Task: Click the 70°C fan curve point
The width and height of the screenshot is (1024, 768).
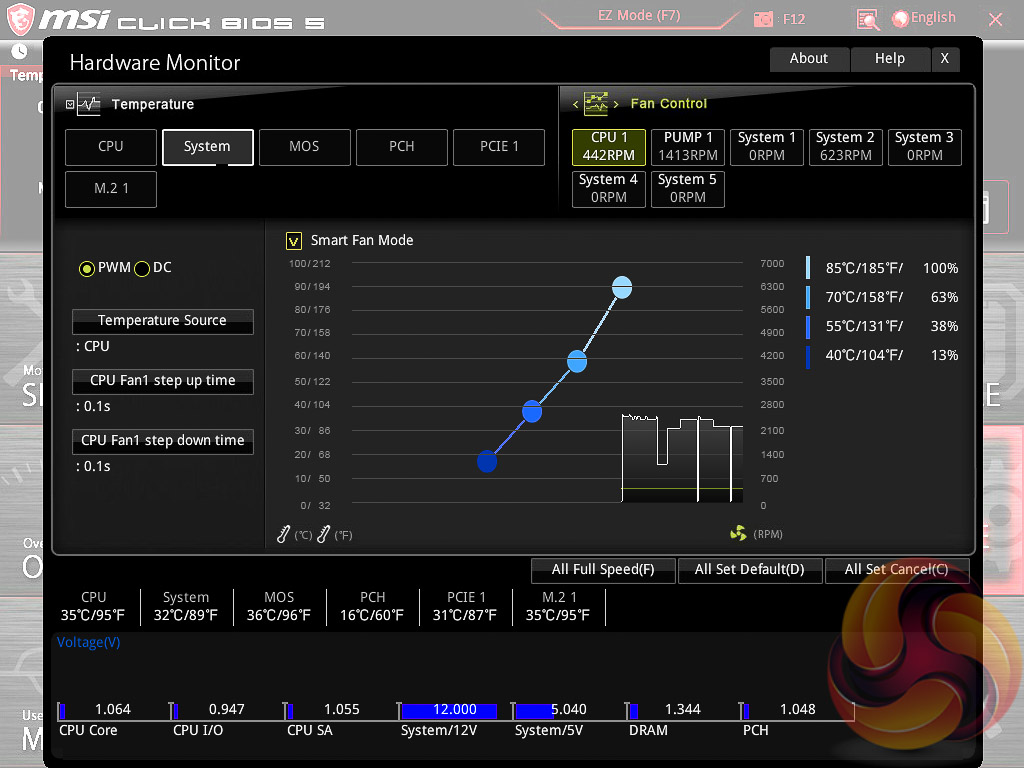Action: 577,361
